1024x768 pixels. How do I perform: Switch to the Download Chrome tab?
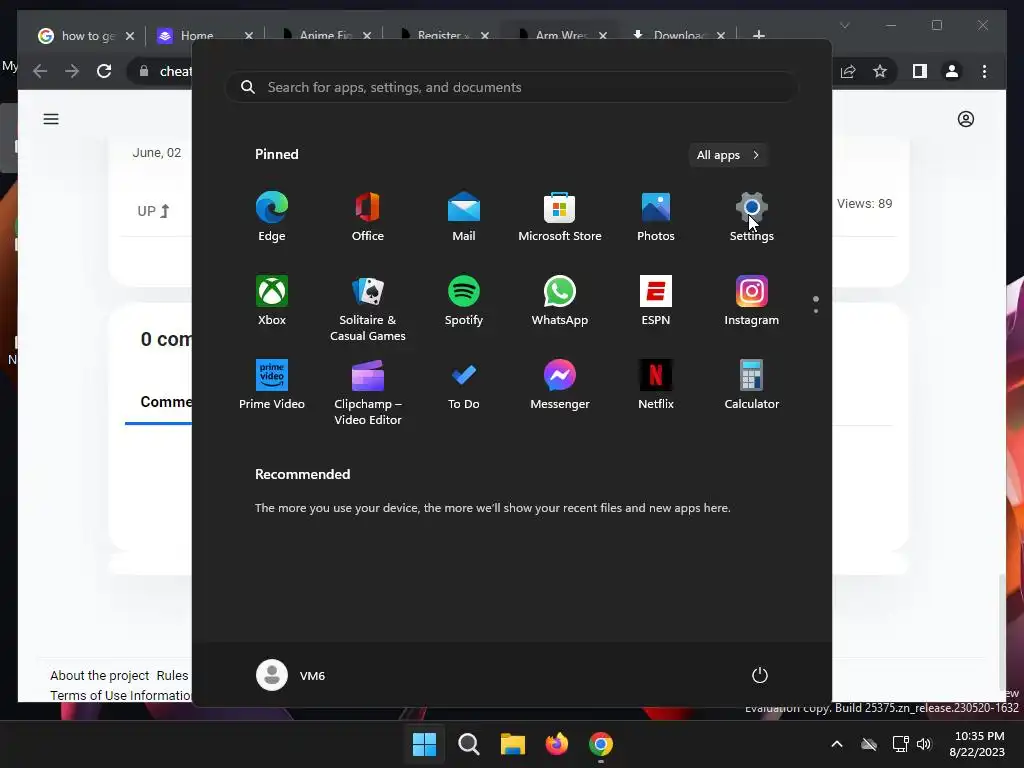pyautogui.click(x=678, y=36)
